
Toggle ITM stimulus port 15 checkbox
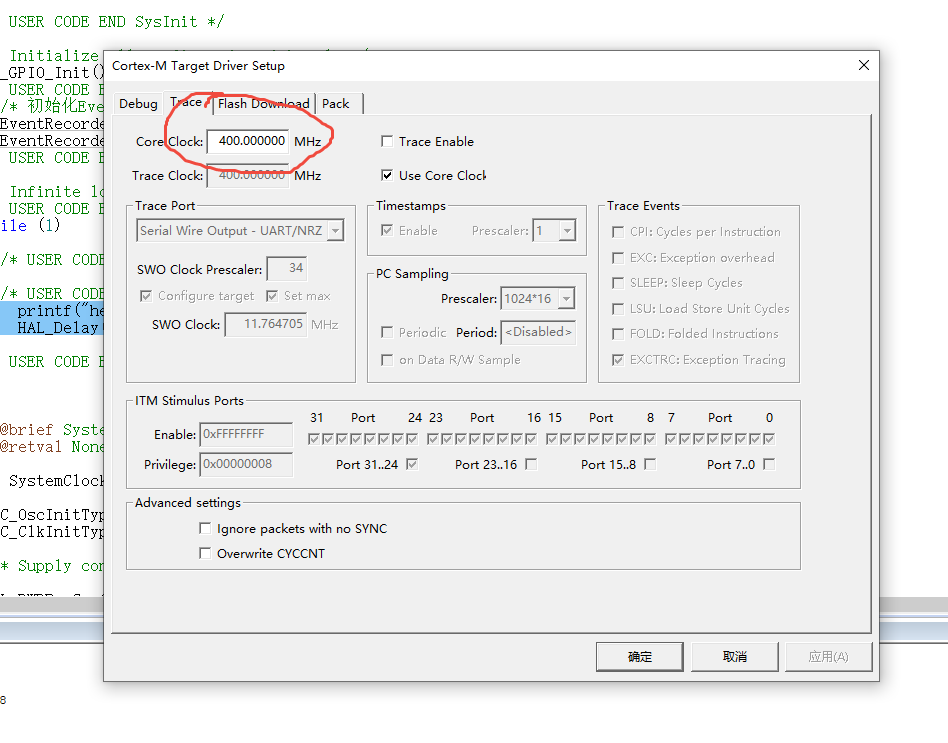click(x=551, y=439)
